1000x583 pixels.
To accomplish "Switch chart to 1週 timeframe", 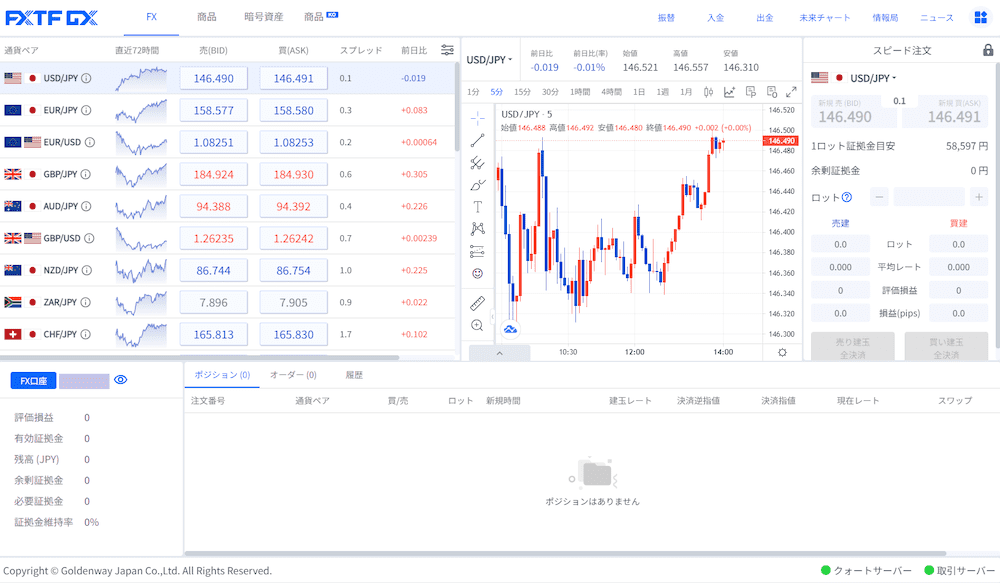I will 663,92.
